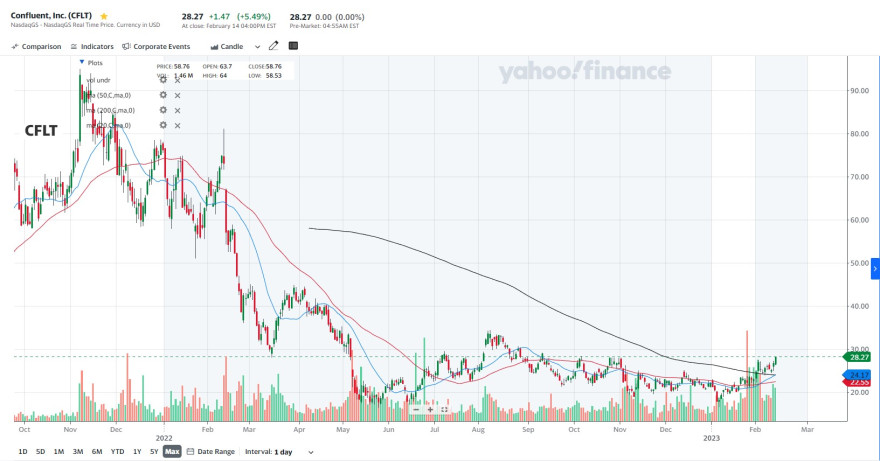Viewport: 880px width, 461px height.
Task: Open the Date Range picker
Action: point(211,451)
